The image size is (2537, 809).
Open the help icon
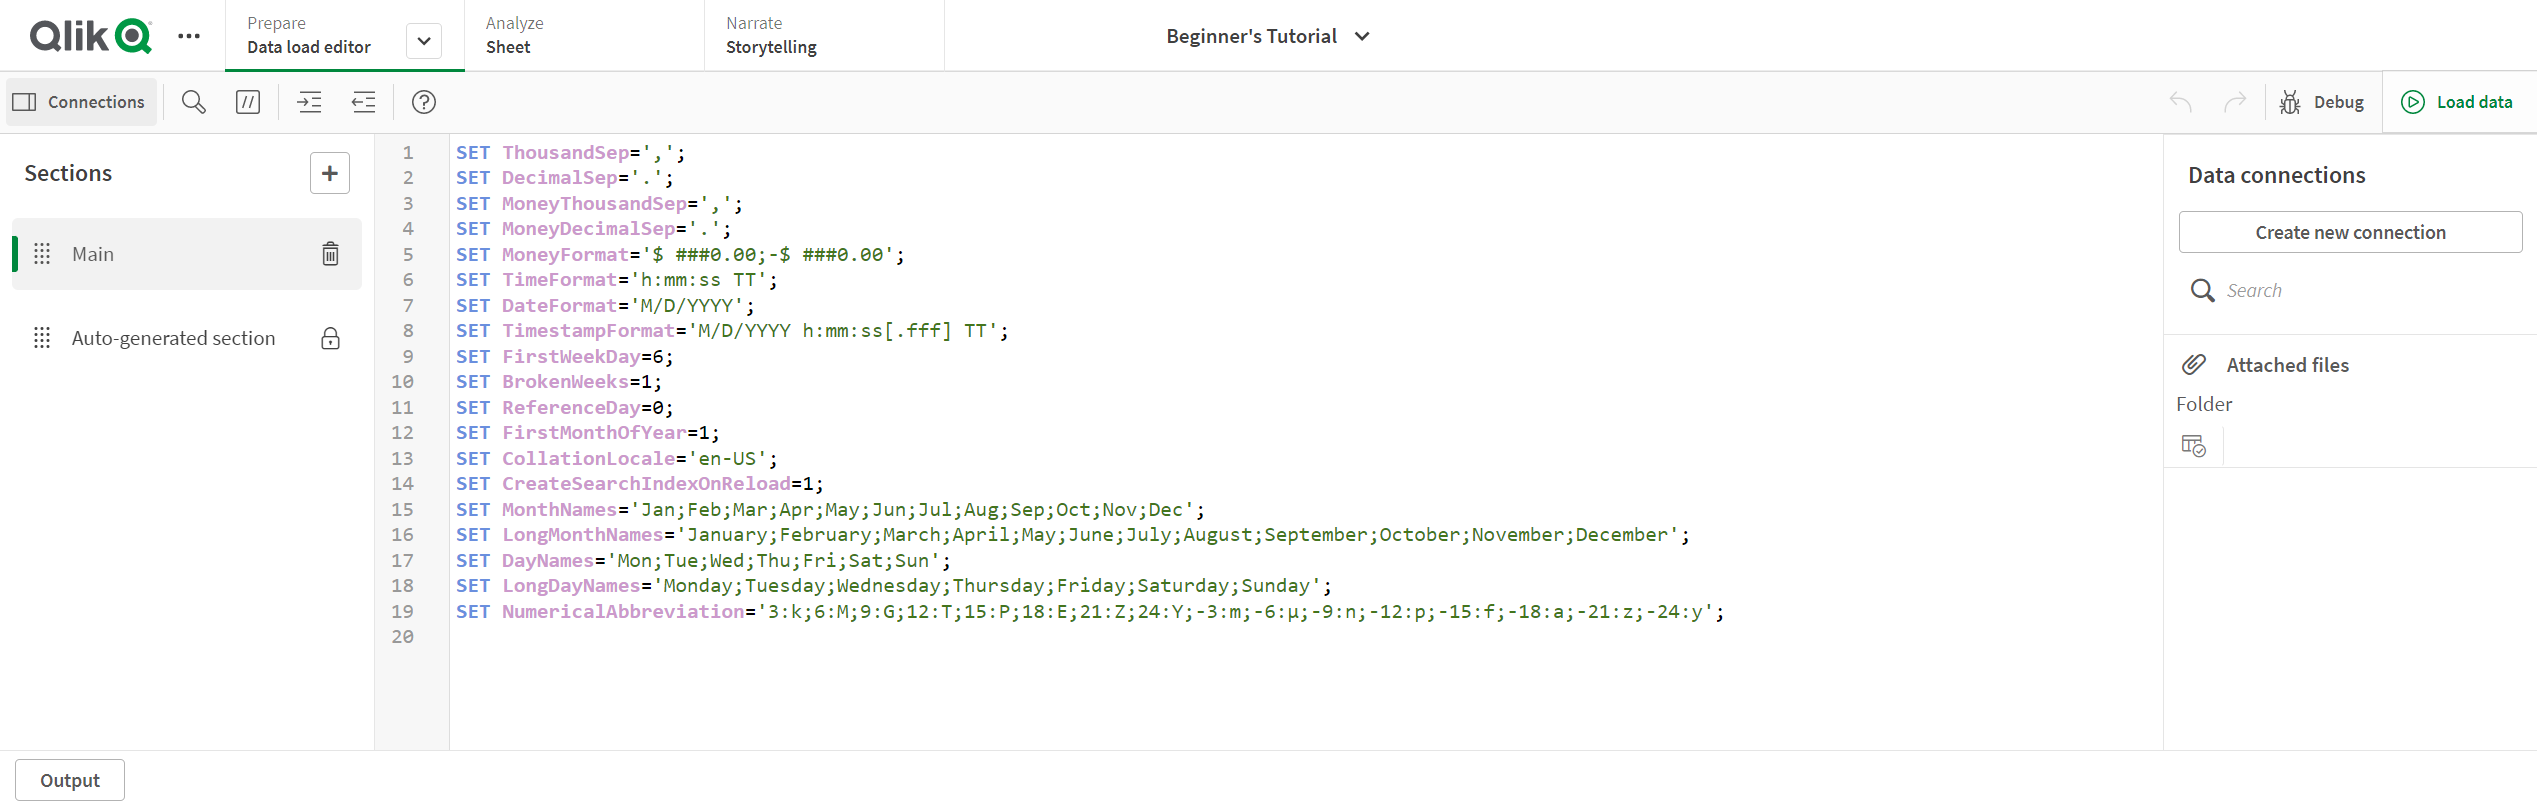pyautogui.click(x=424, y=102)
